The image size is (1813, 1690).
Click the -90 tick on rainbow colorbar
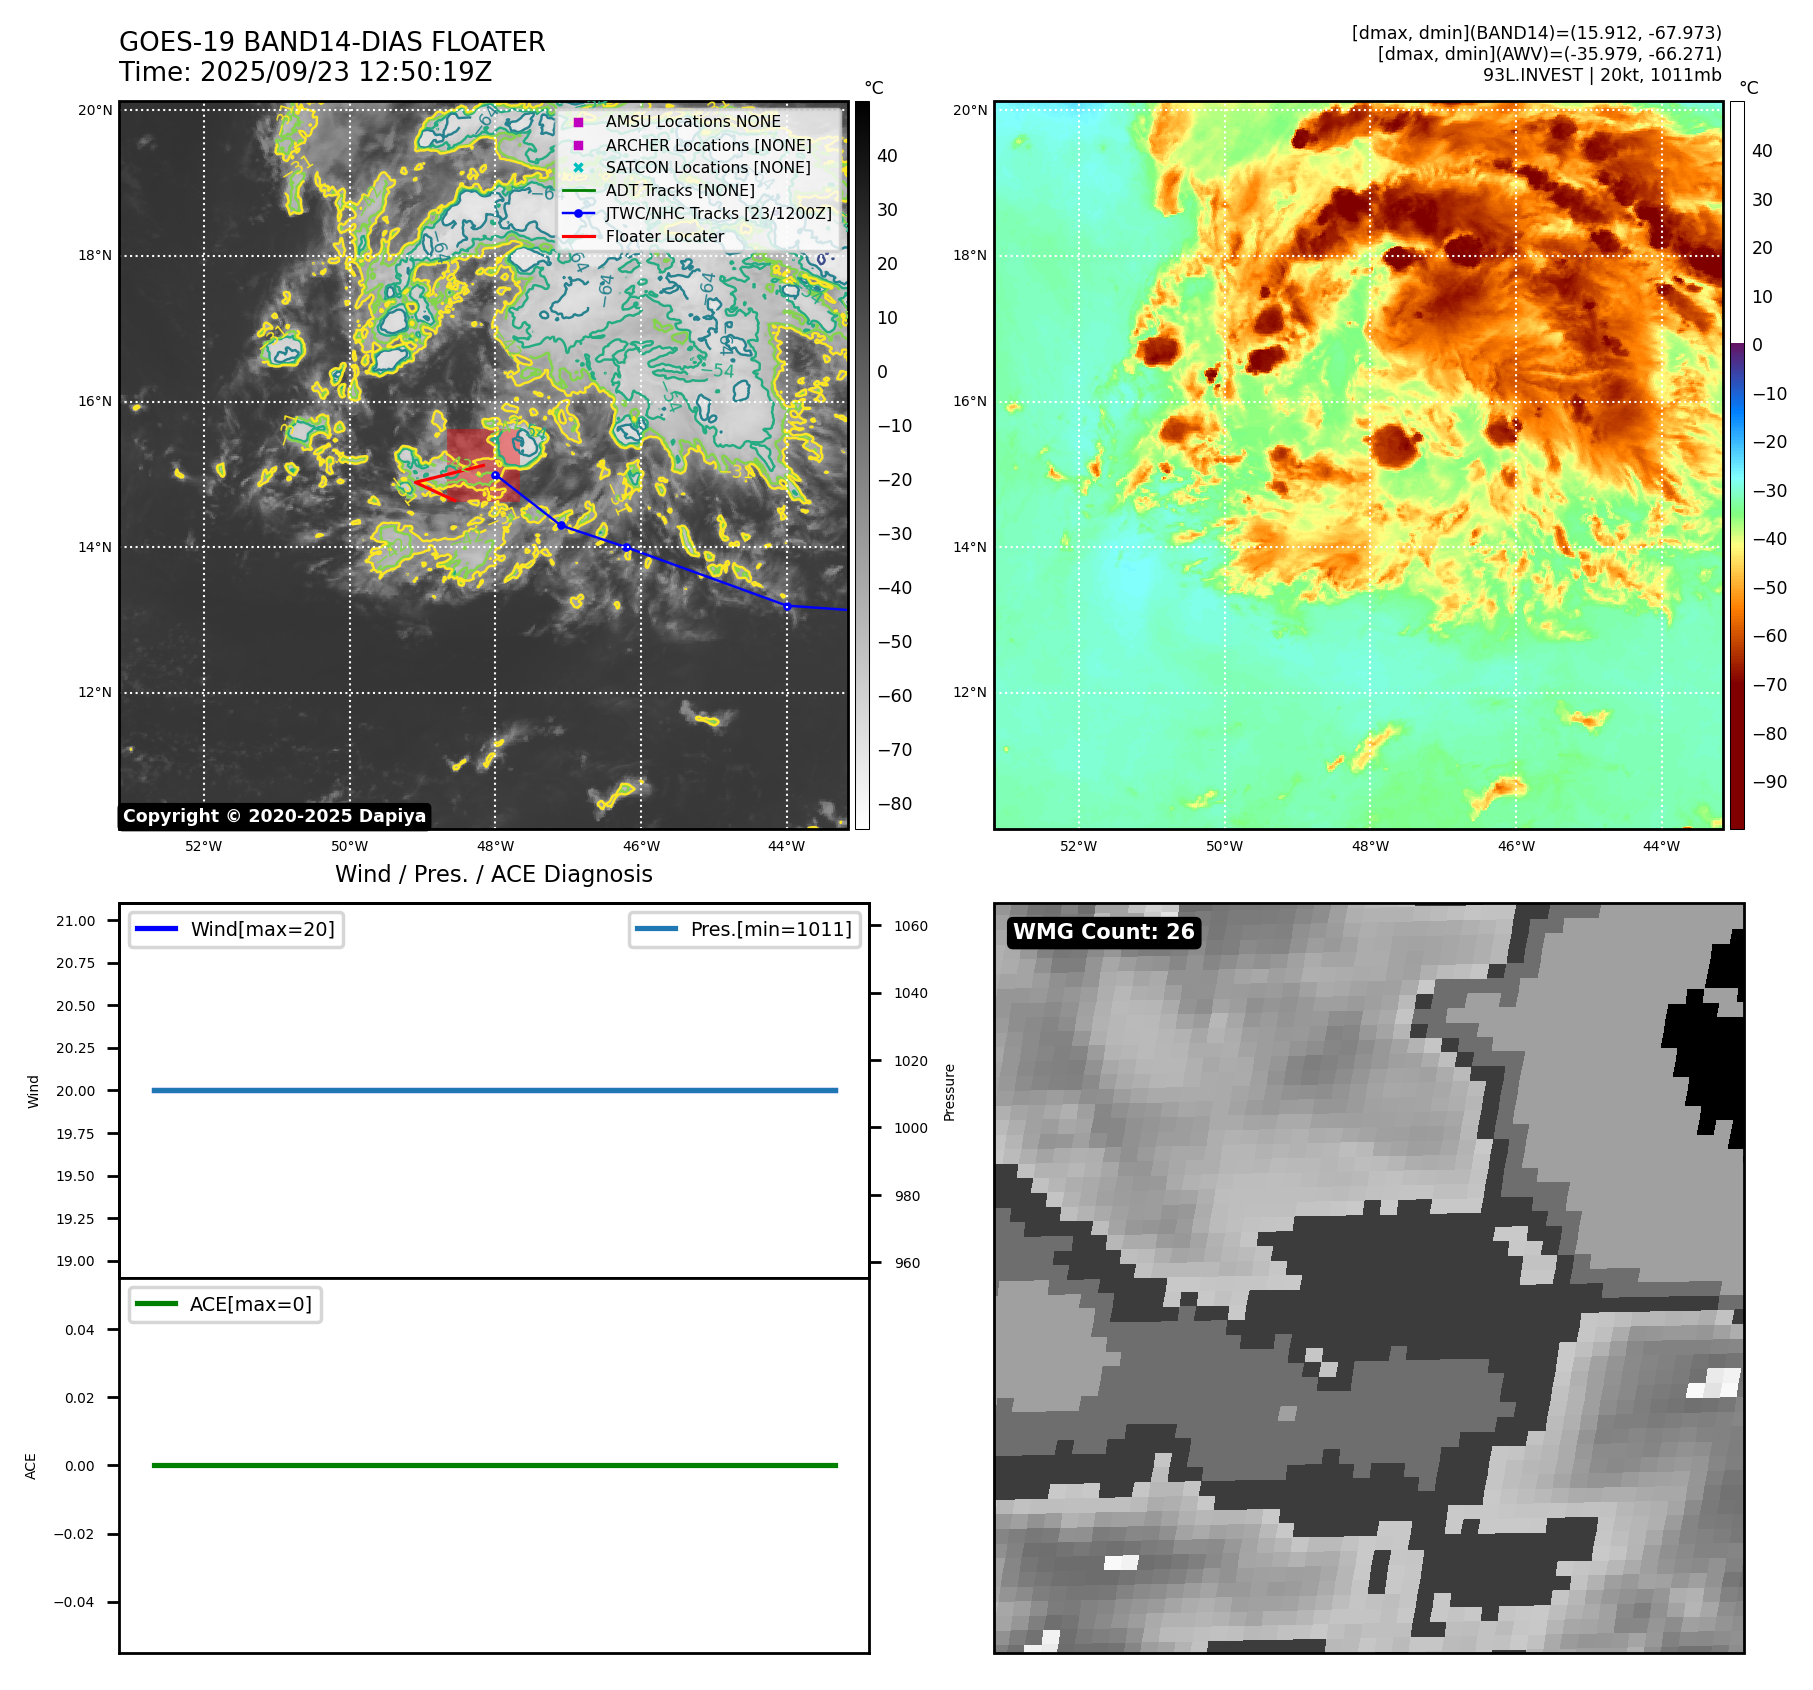1770,781
